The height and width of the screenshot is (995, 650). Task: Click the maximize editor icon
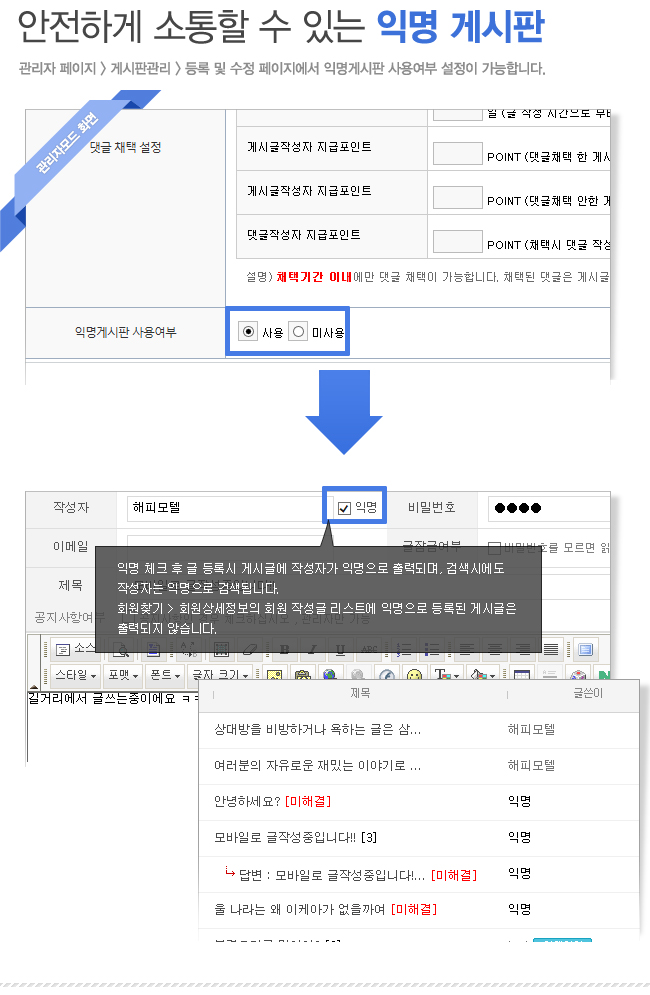coord(585,649)
